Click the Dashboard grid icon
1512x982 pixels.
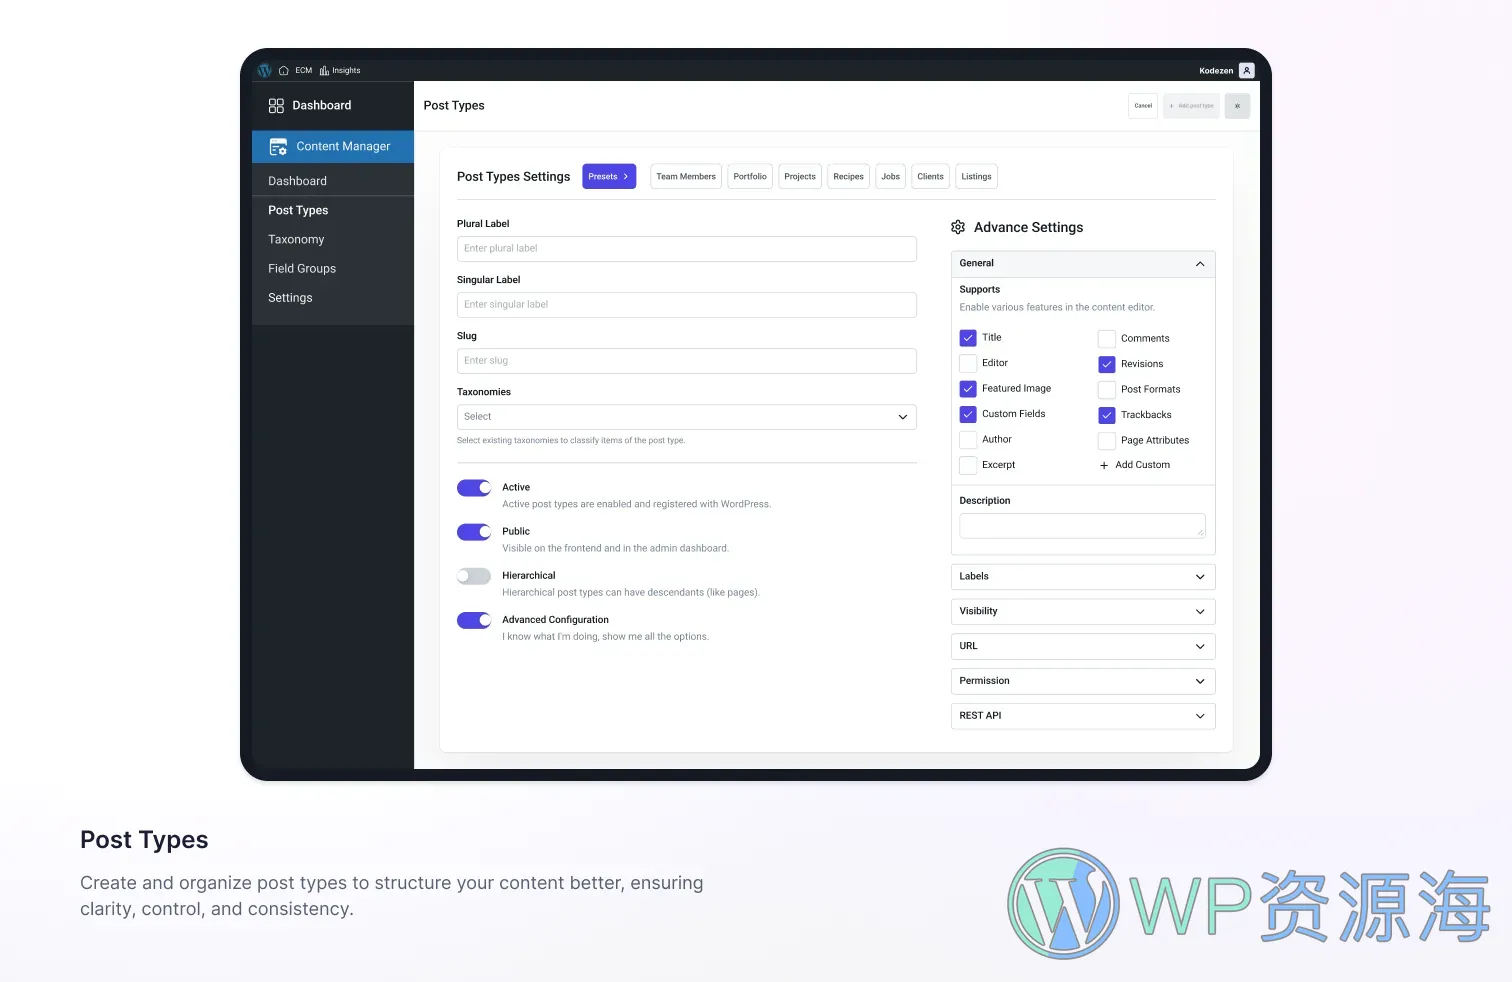tap(277, 105)
